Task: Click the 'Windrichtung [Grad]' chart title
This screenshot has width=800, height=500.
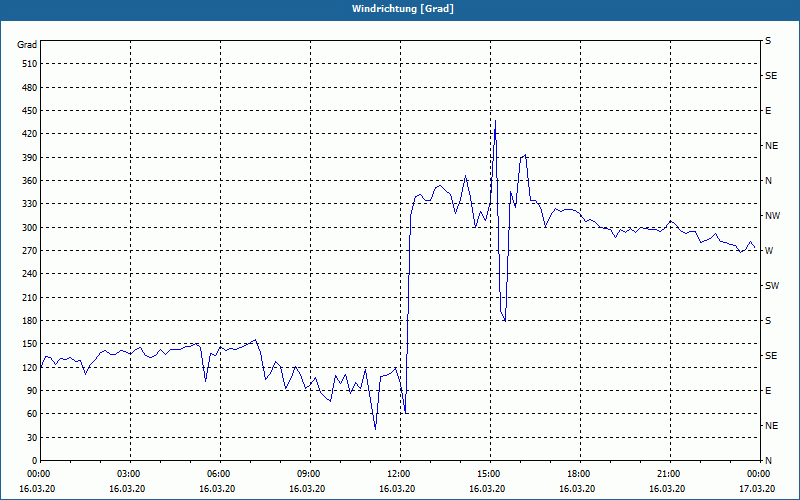Action: point(403,9)
